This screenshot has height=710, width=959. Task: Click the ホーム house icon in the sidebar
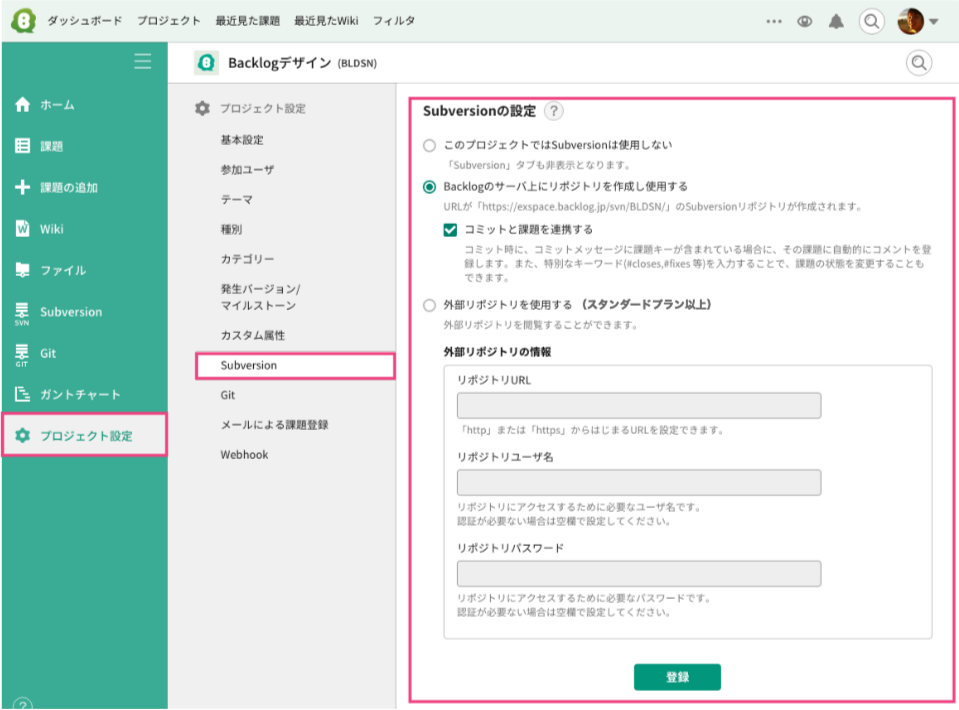(23, 105)
